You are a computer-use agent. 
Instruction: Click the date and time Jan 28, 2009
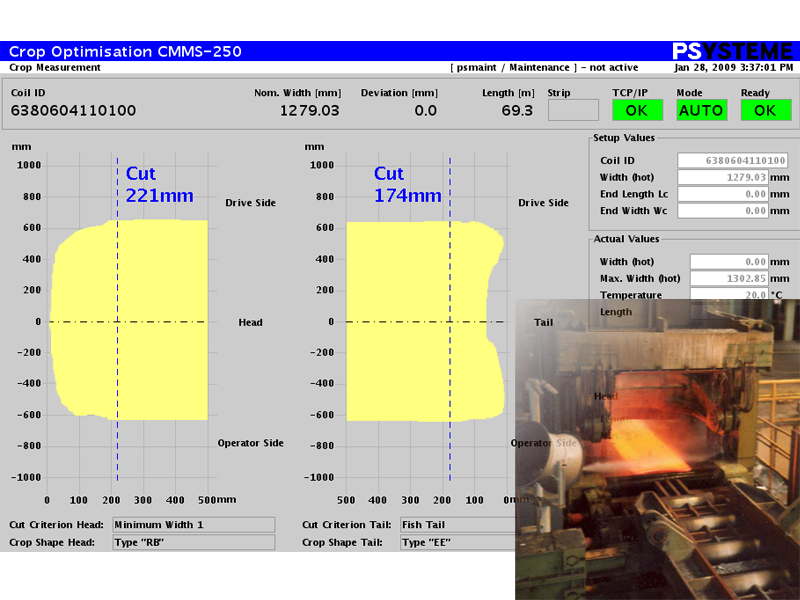[x=734, y=67]
